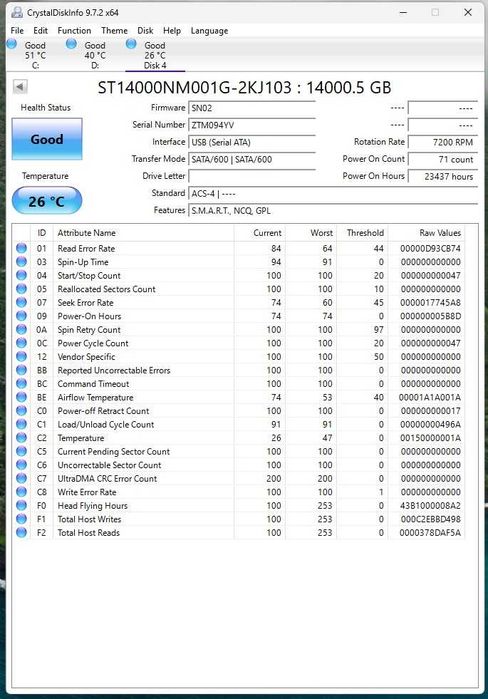The image size is (488, 699).
Task: Click the CrystalDiskInfo app icon in title bar
Action: click(16, 12)
